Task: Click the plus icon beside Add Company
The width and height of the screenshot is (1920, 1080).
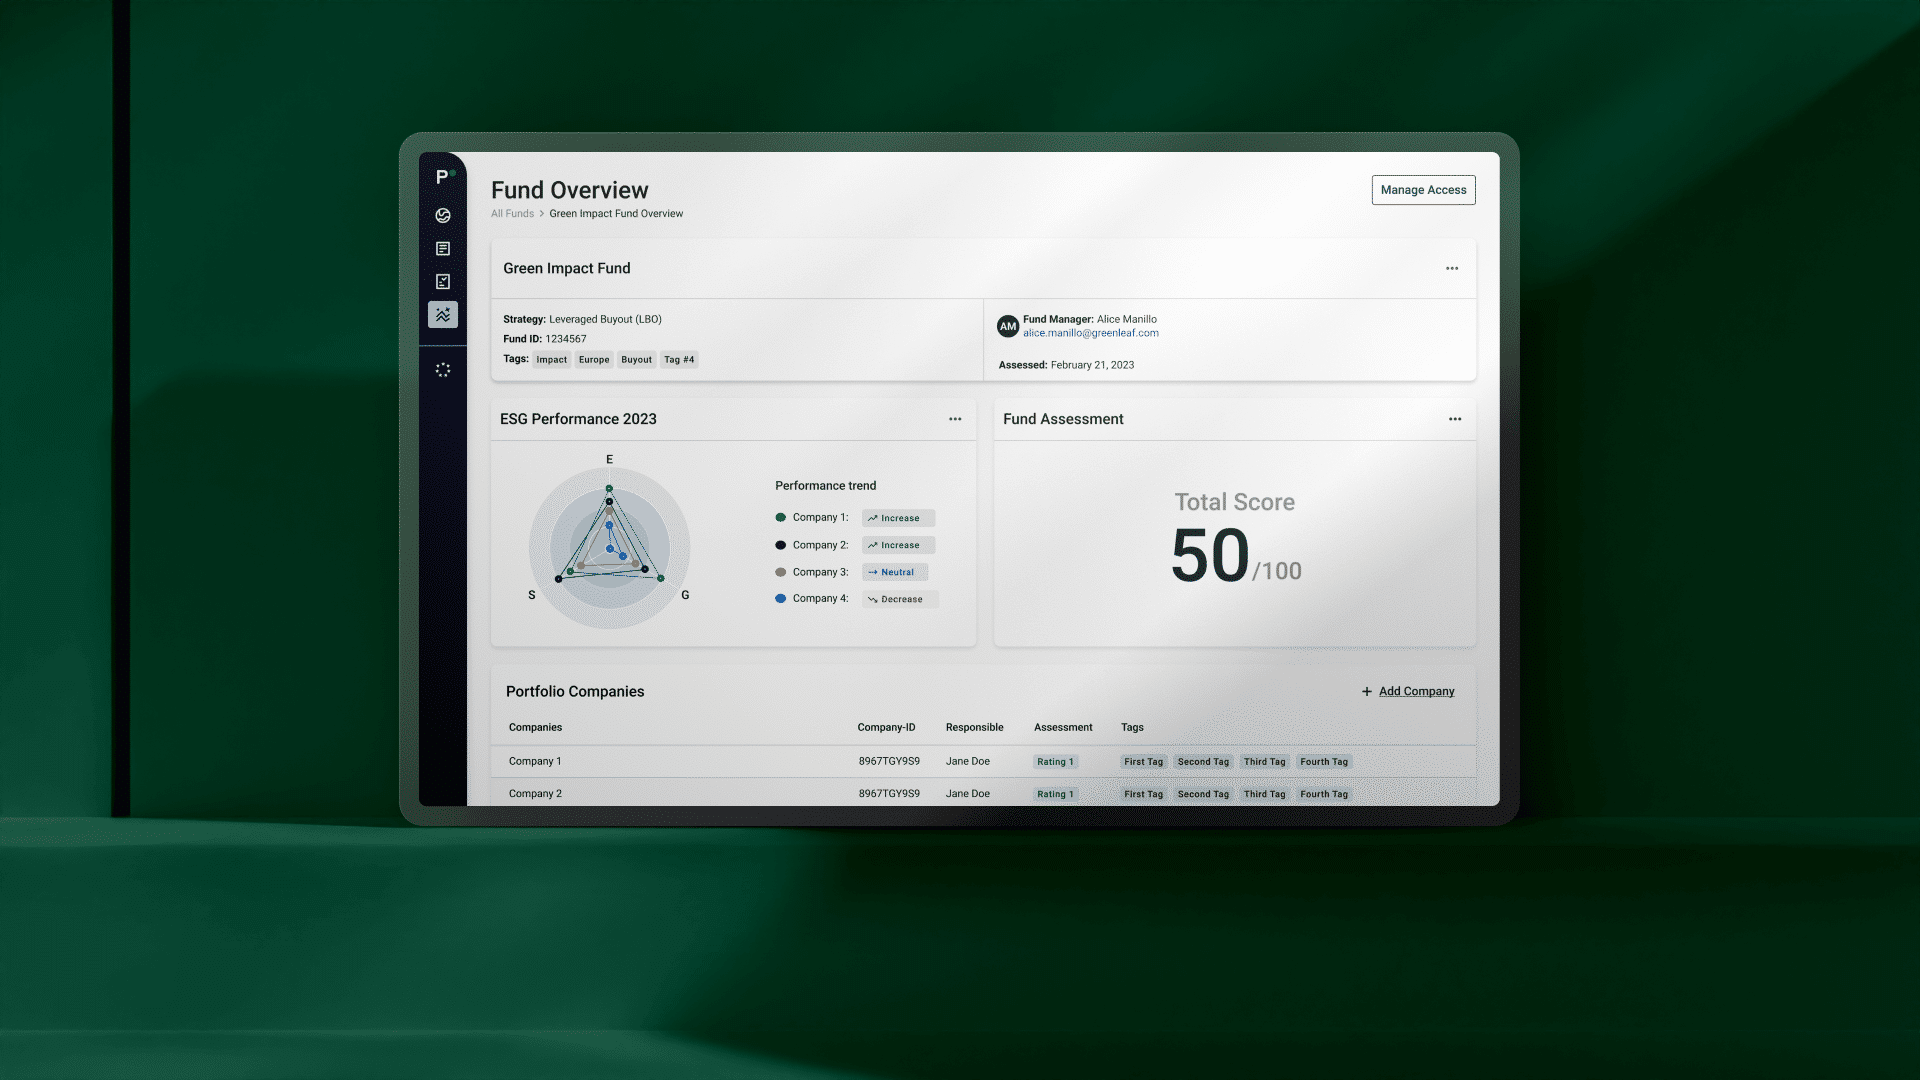Action: (1367, 691)
